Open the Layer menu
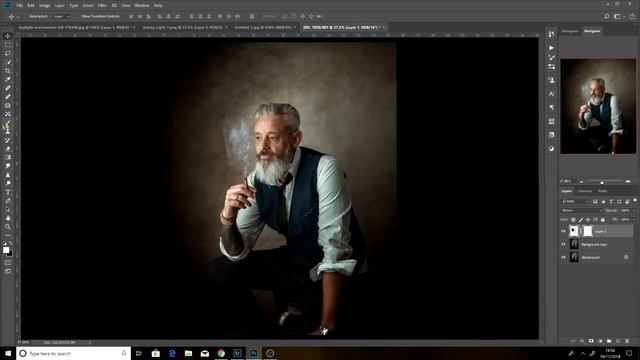 [60, 6]
